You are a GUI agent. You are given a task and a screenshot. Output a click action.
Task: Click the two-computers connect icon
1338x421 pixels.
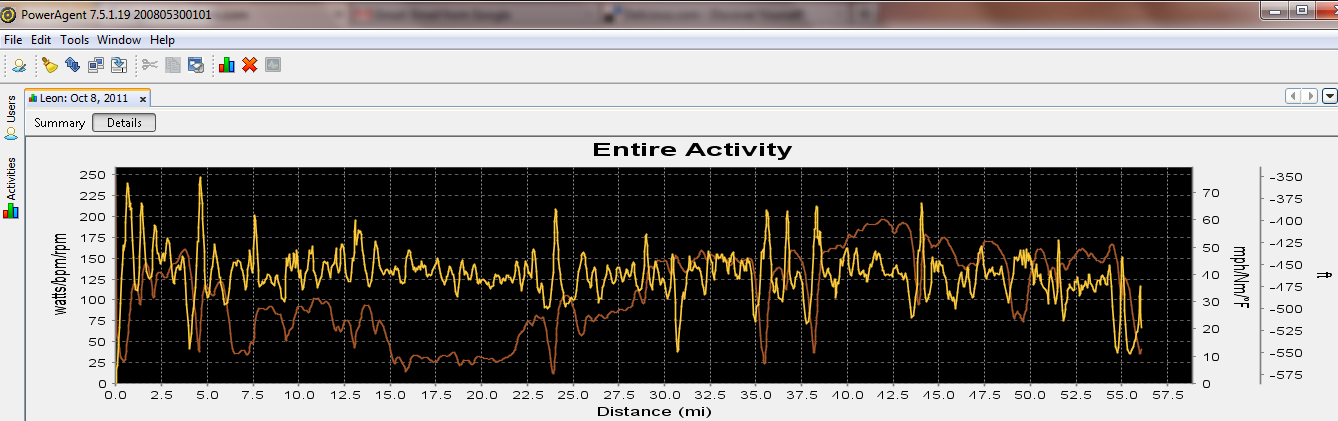(x=96, y=65)
